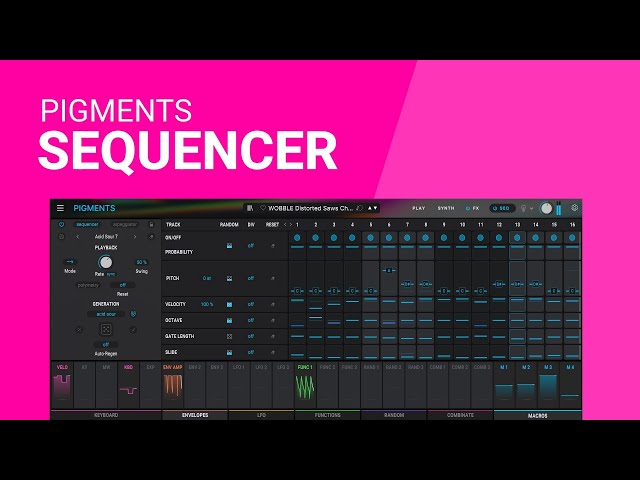Click the preset up/down navigation arrows

(373, 208)
